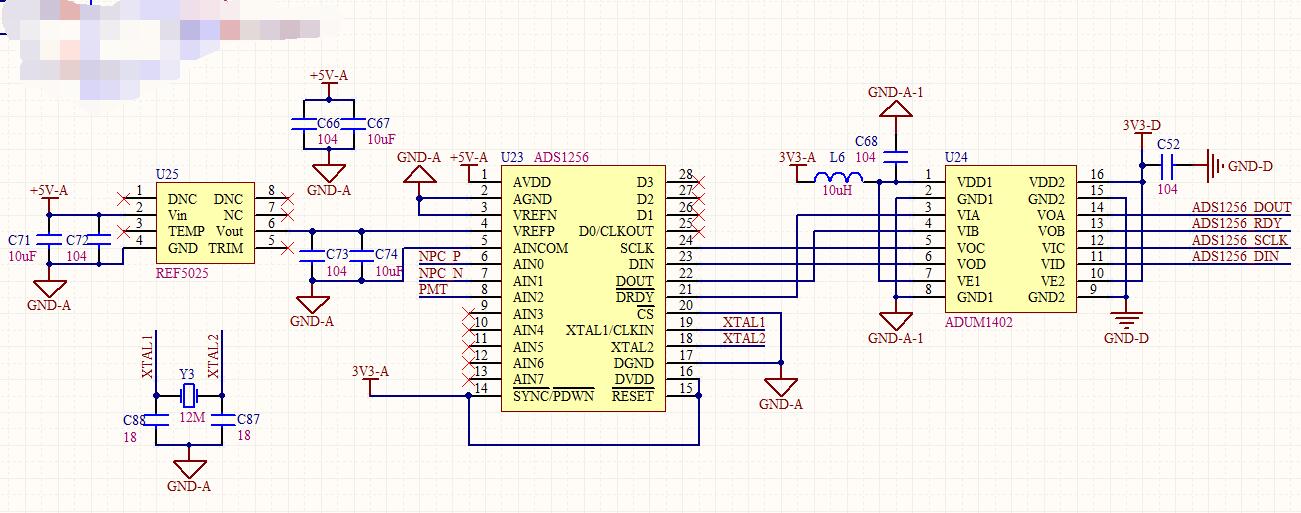
Task: Click the XTAL1/CLKIN pin name
Action: coord(610,330)
